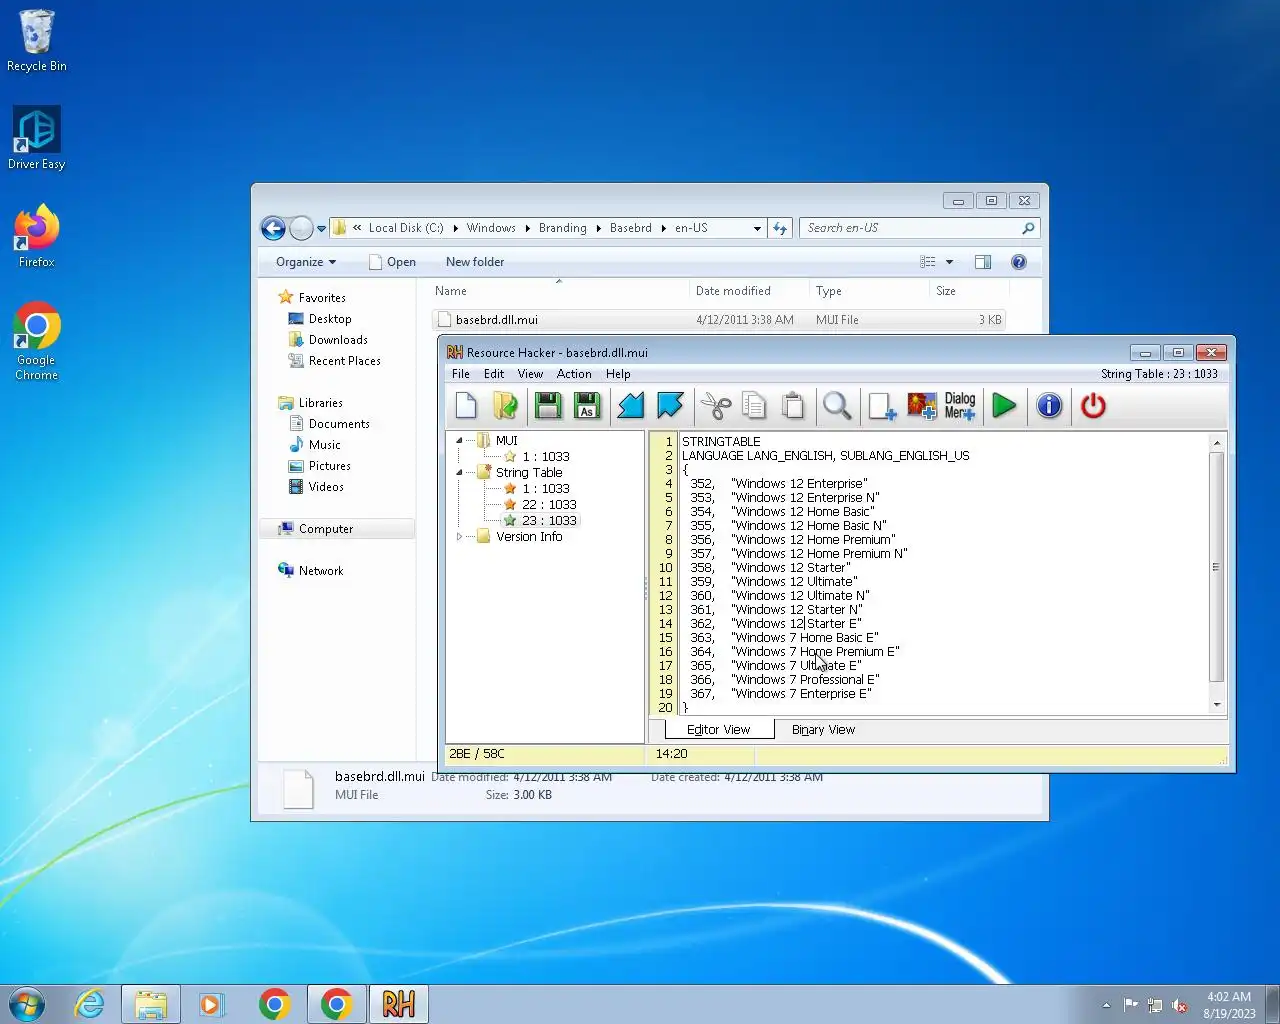Compile script with green play arrow
The height and width of the screenshot is (1024, 1280).
(1004, 406)
